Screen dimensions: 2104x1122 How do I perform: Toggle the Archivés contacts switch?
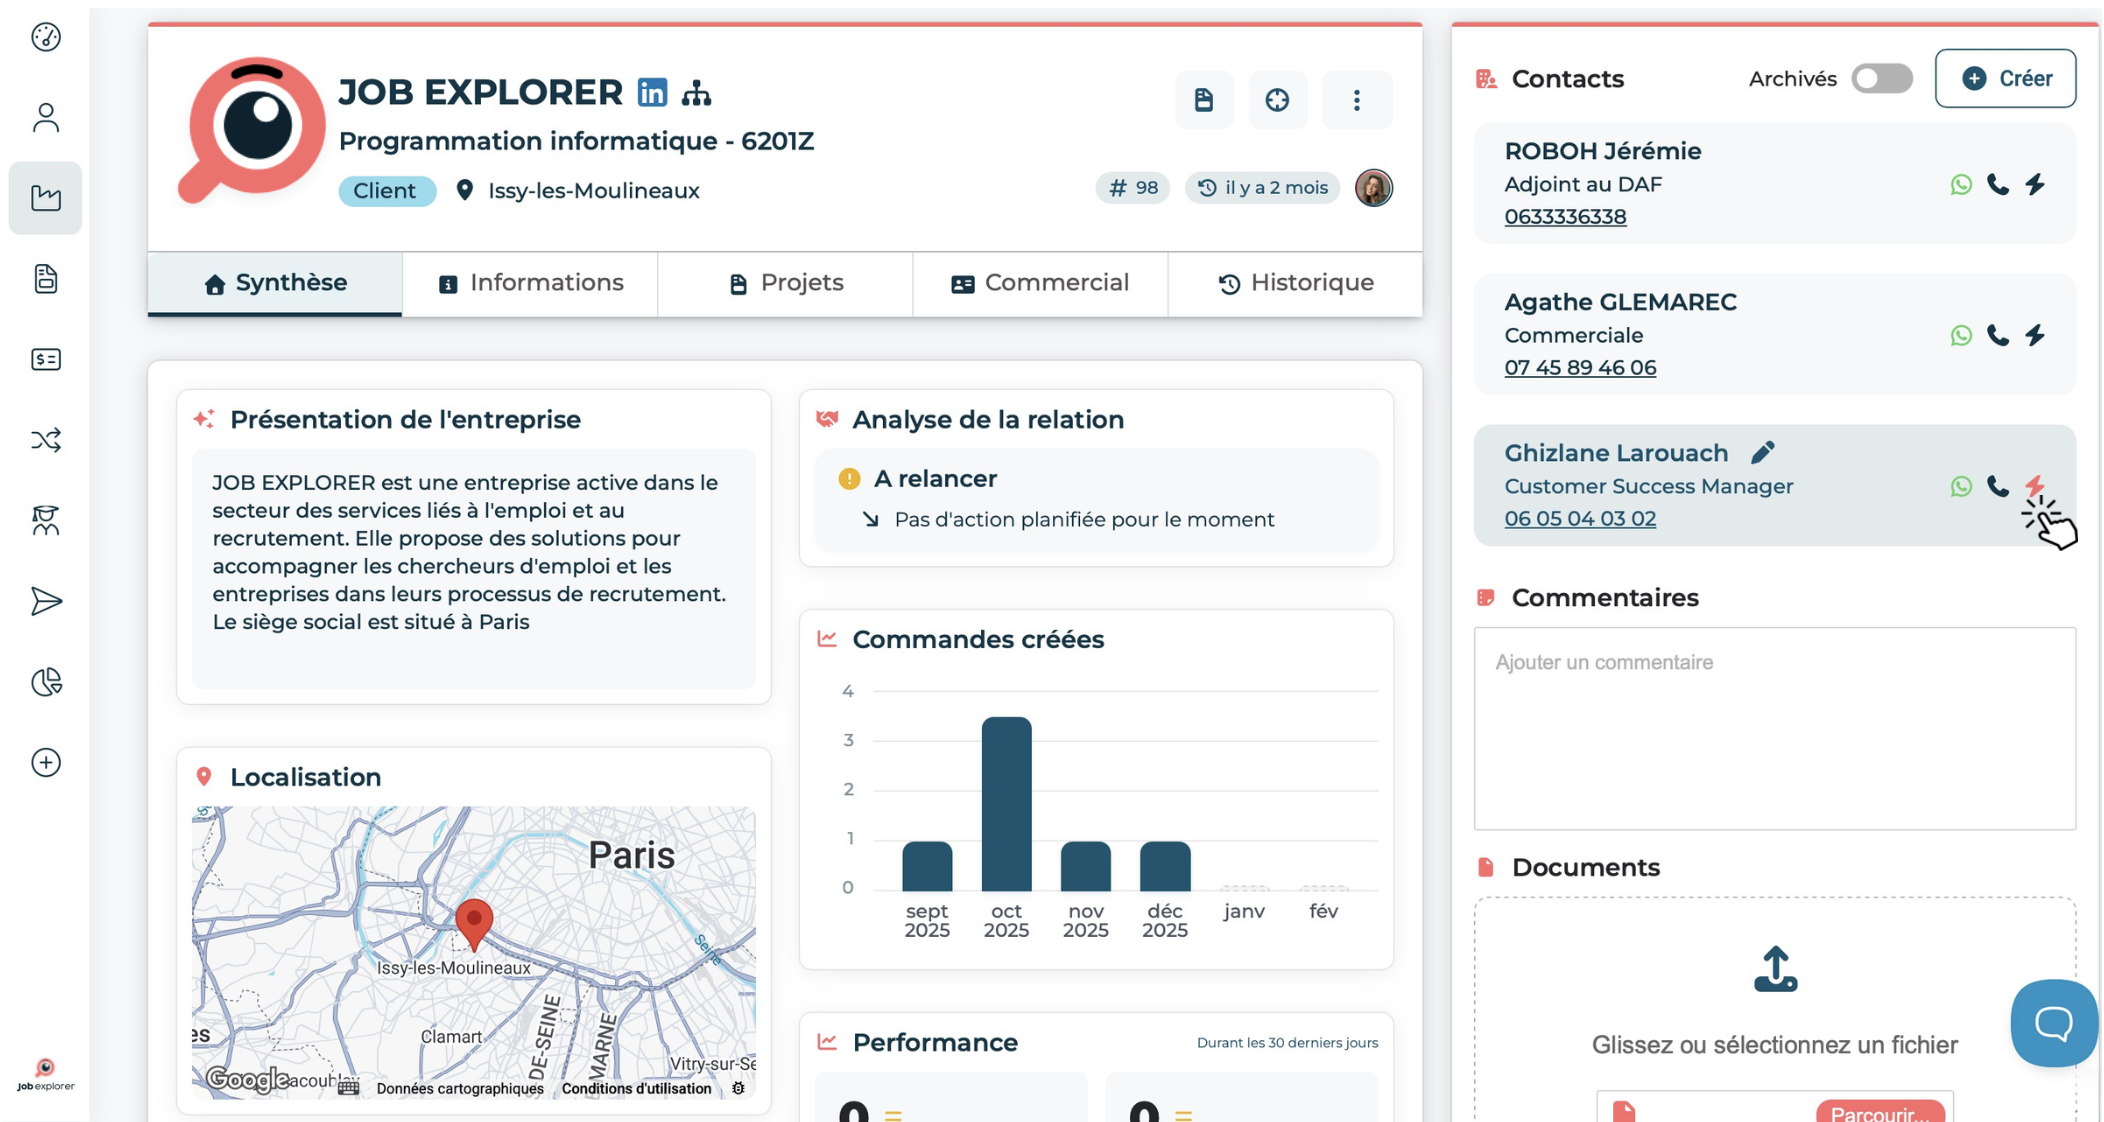(x=1881, y=79)
